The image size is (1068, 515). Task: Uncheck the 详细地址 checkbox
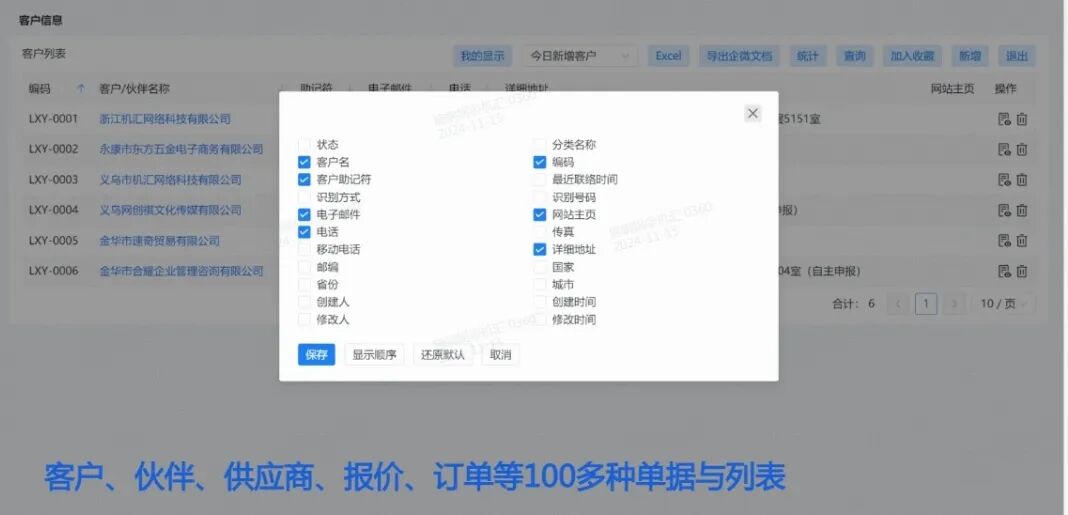[539, 249]
